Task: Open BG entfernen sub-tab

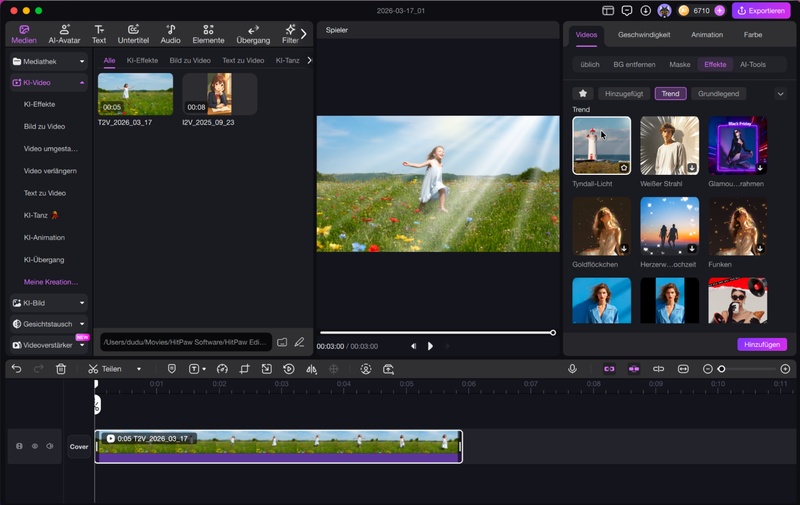Action: (634, 64)
